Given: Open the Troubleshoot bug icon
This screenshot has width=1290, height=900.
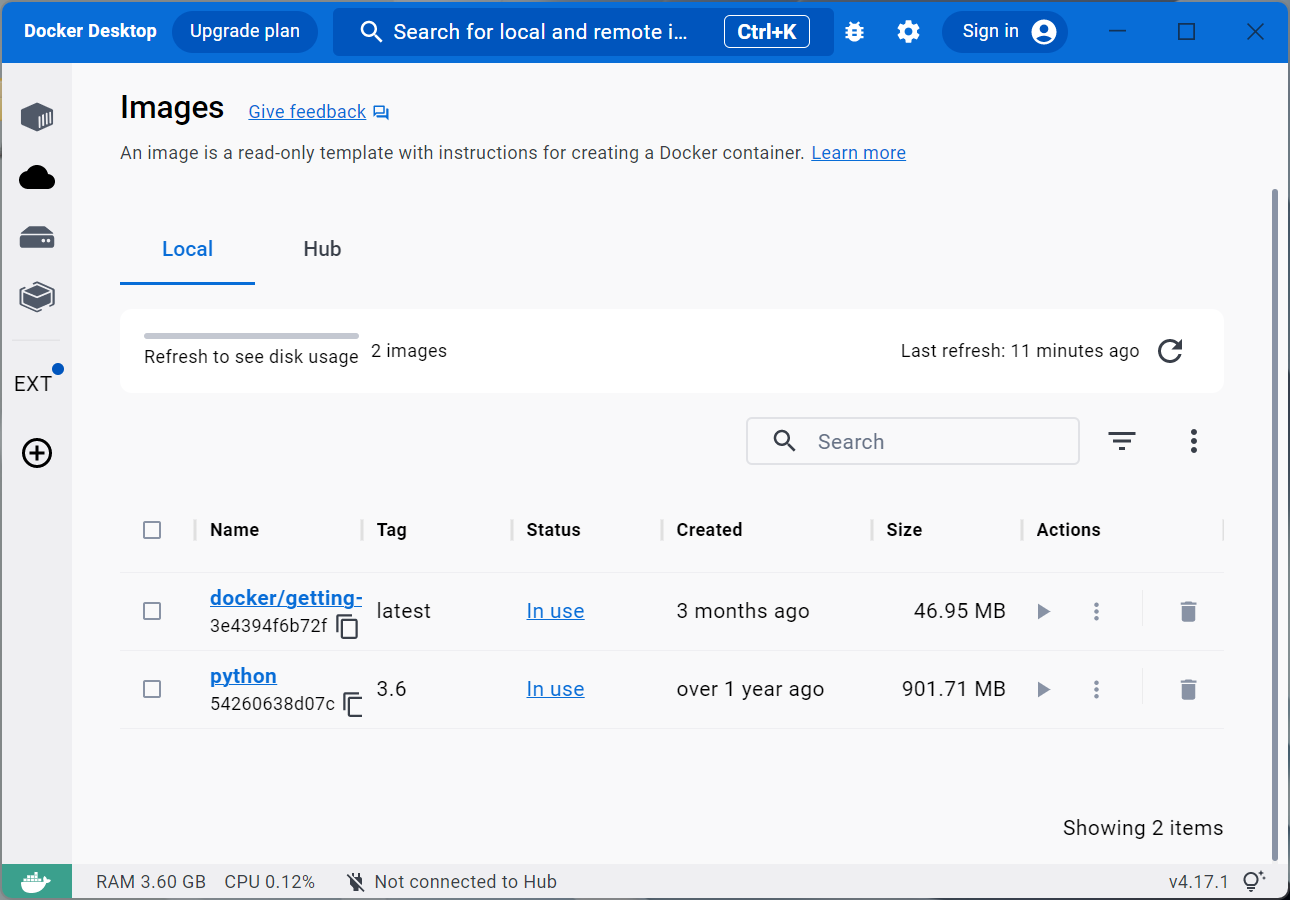Looking at the screenshot, I should 854,32.
